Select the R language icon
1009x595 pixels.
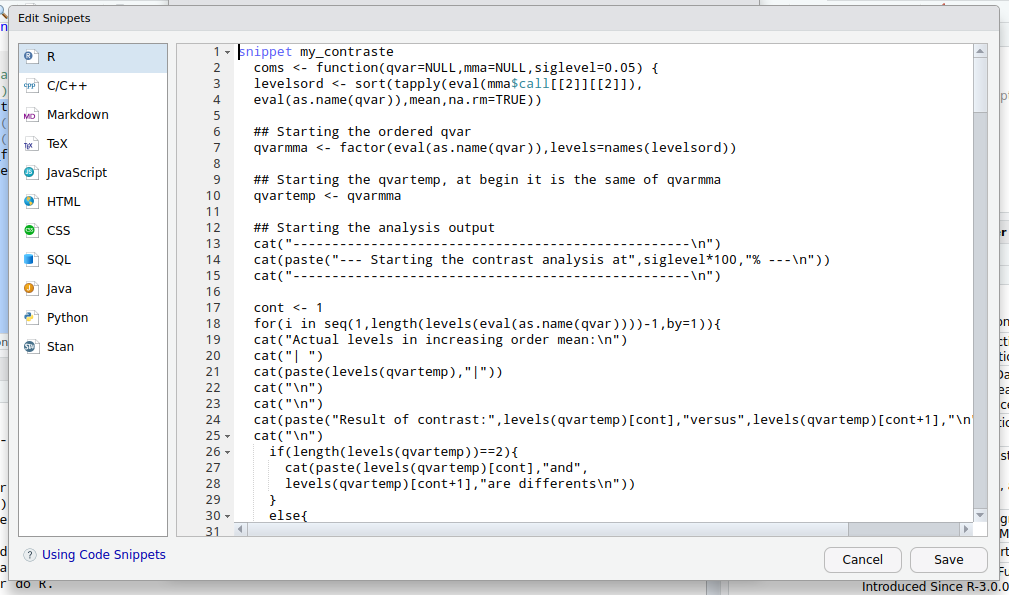pos(30,56)
